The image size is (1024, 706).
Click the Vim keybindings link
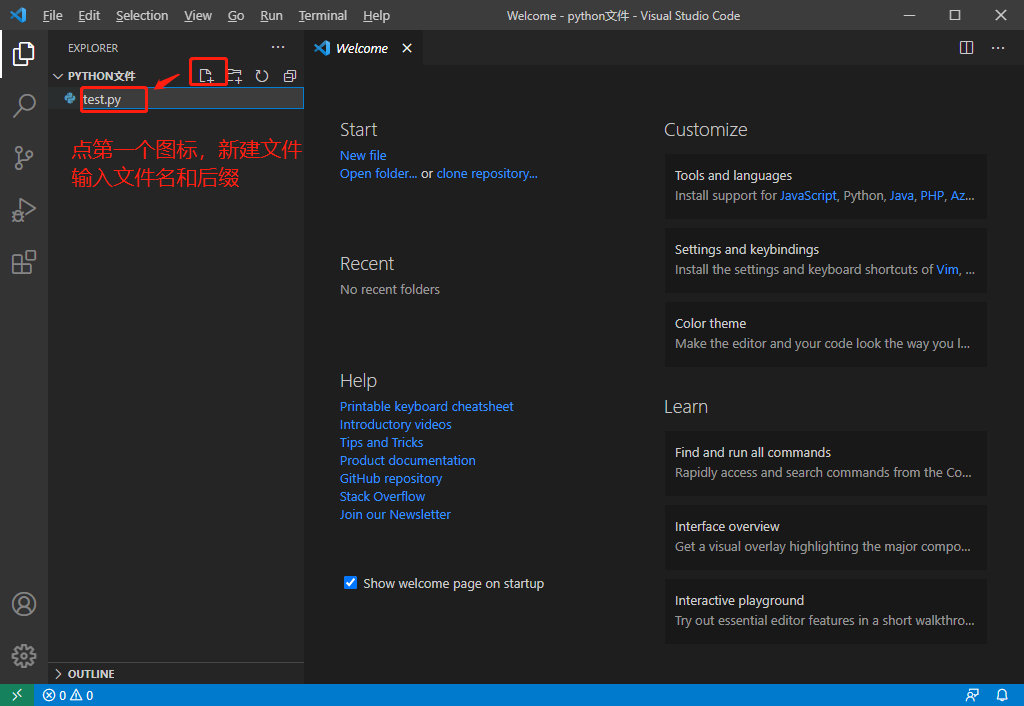coord(947,269)
